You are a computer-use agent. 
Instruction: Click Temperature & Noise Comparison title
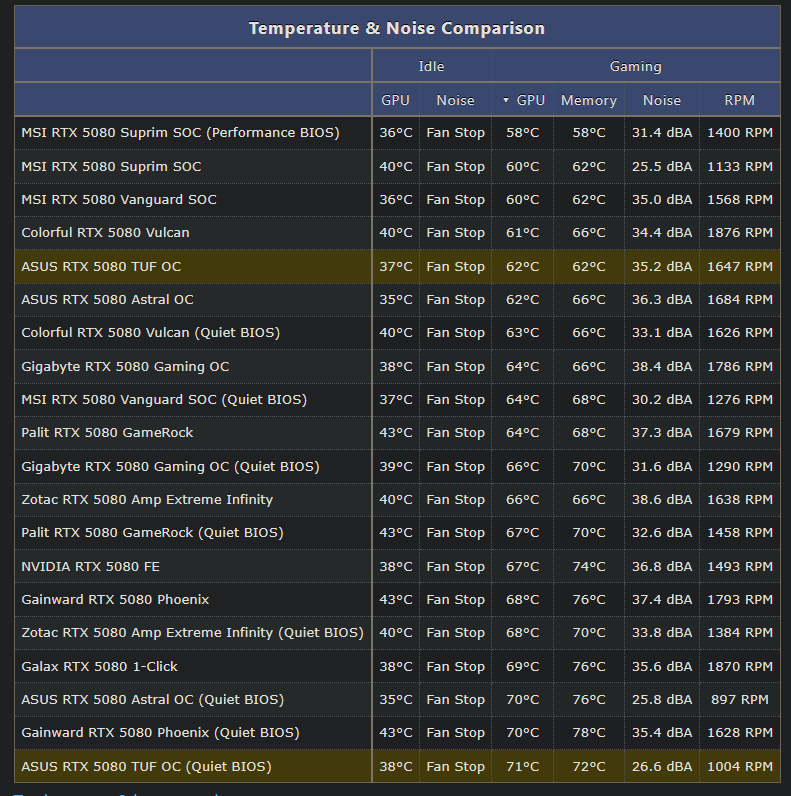pyautogui.click(x=397, y=28)
